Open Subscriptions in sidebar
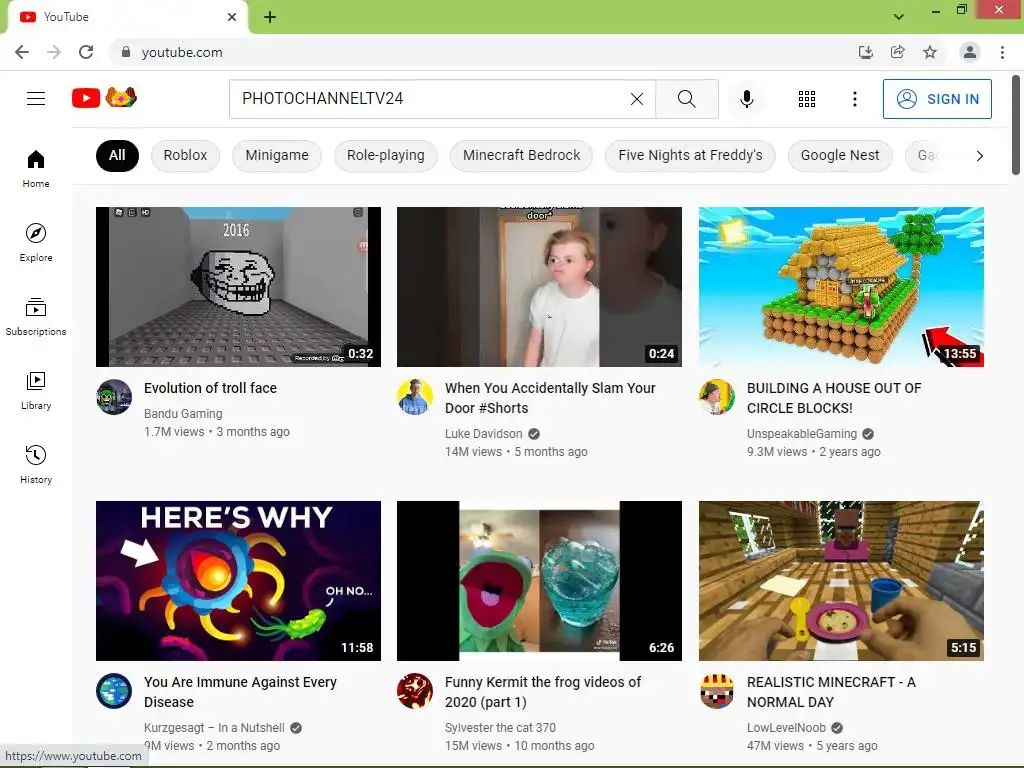Viewport: 1024px width, 768px height. [36, 316]
